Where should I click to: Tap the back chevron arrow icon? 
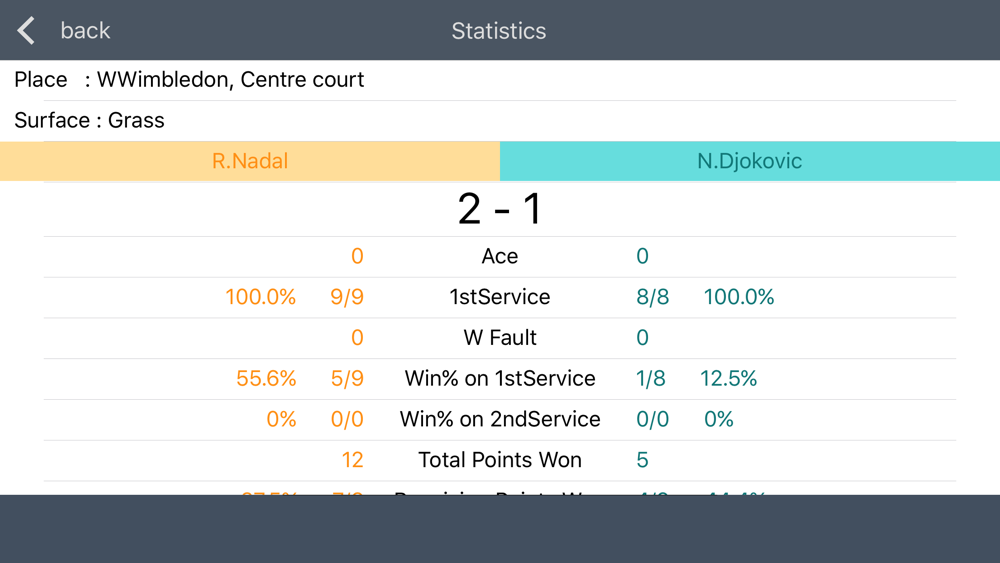click(x=26, y=31)
